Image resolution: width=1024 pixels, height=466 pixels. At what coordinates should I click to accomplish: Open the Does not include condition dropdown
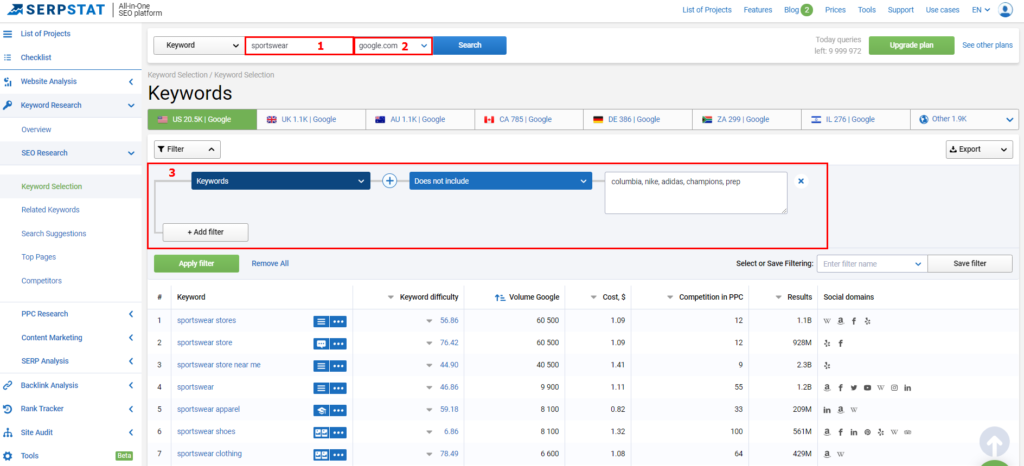501,181
